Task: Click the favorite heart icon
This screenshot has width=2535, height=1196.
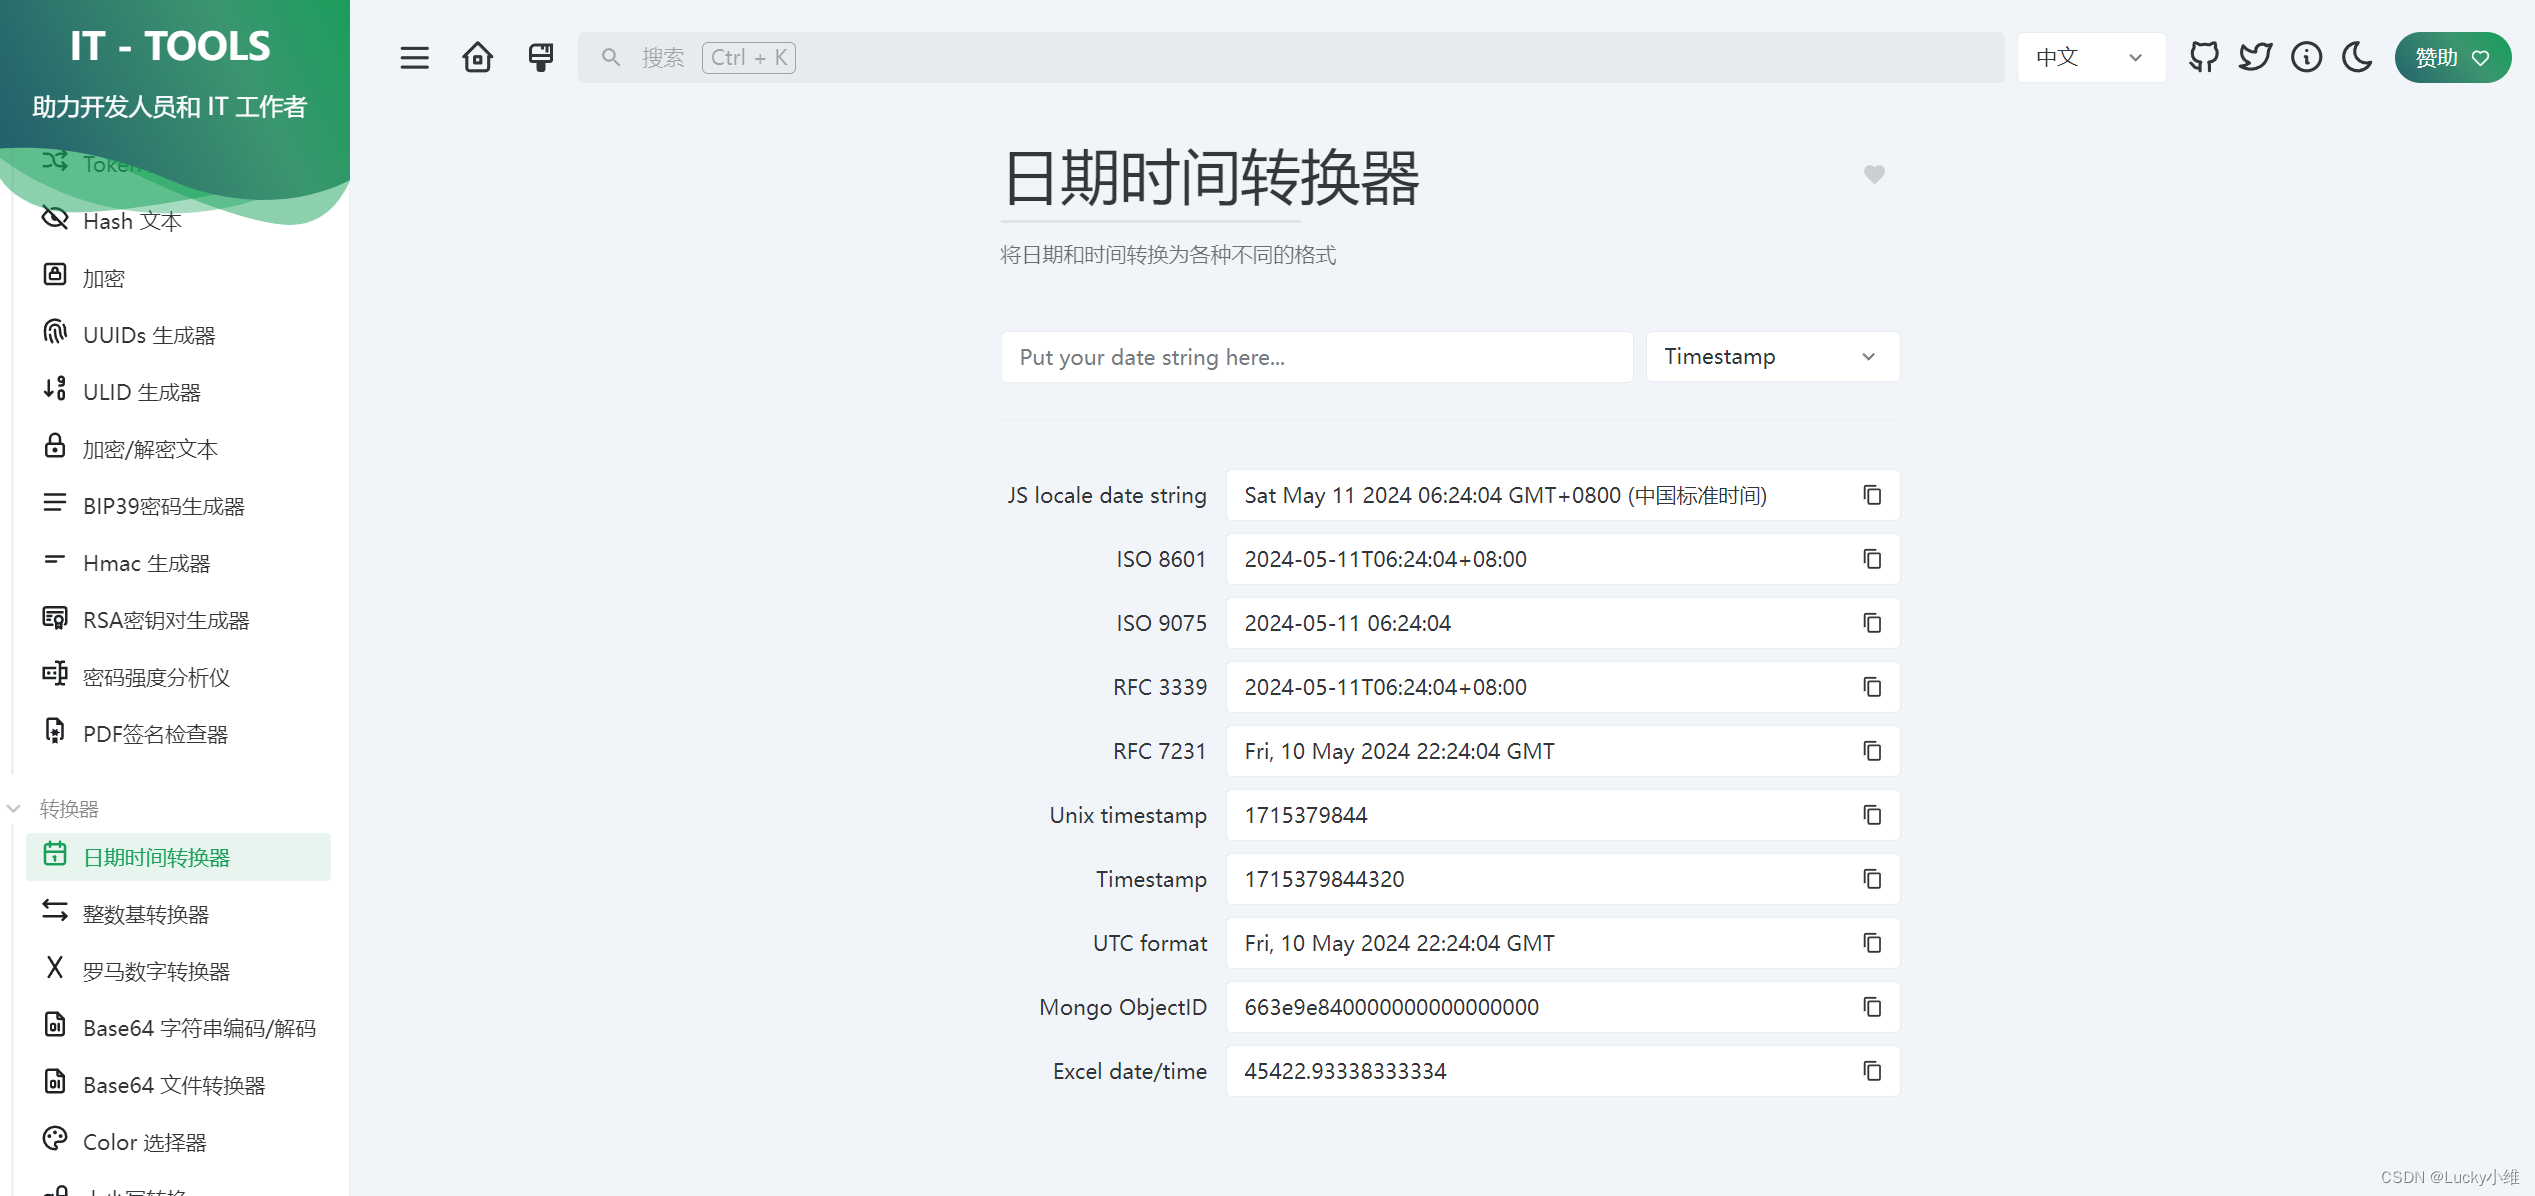Action: click(x=1874, y=175)
